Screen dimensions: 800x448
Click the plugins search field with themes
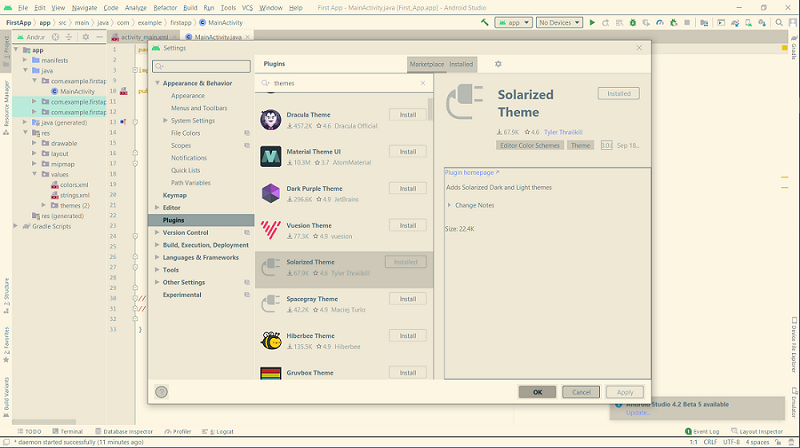(x=343, y=83)
